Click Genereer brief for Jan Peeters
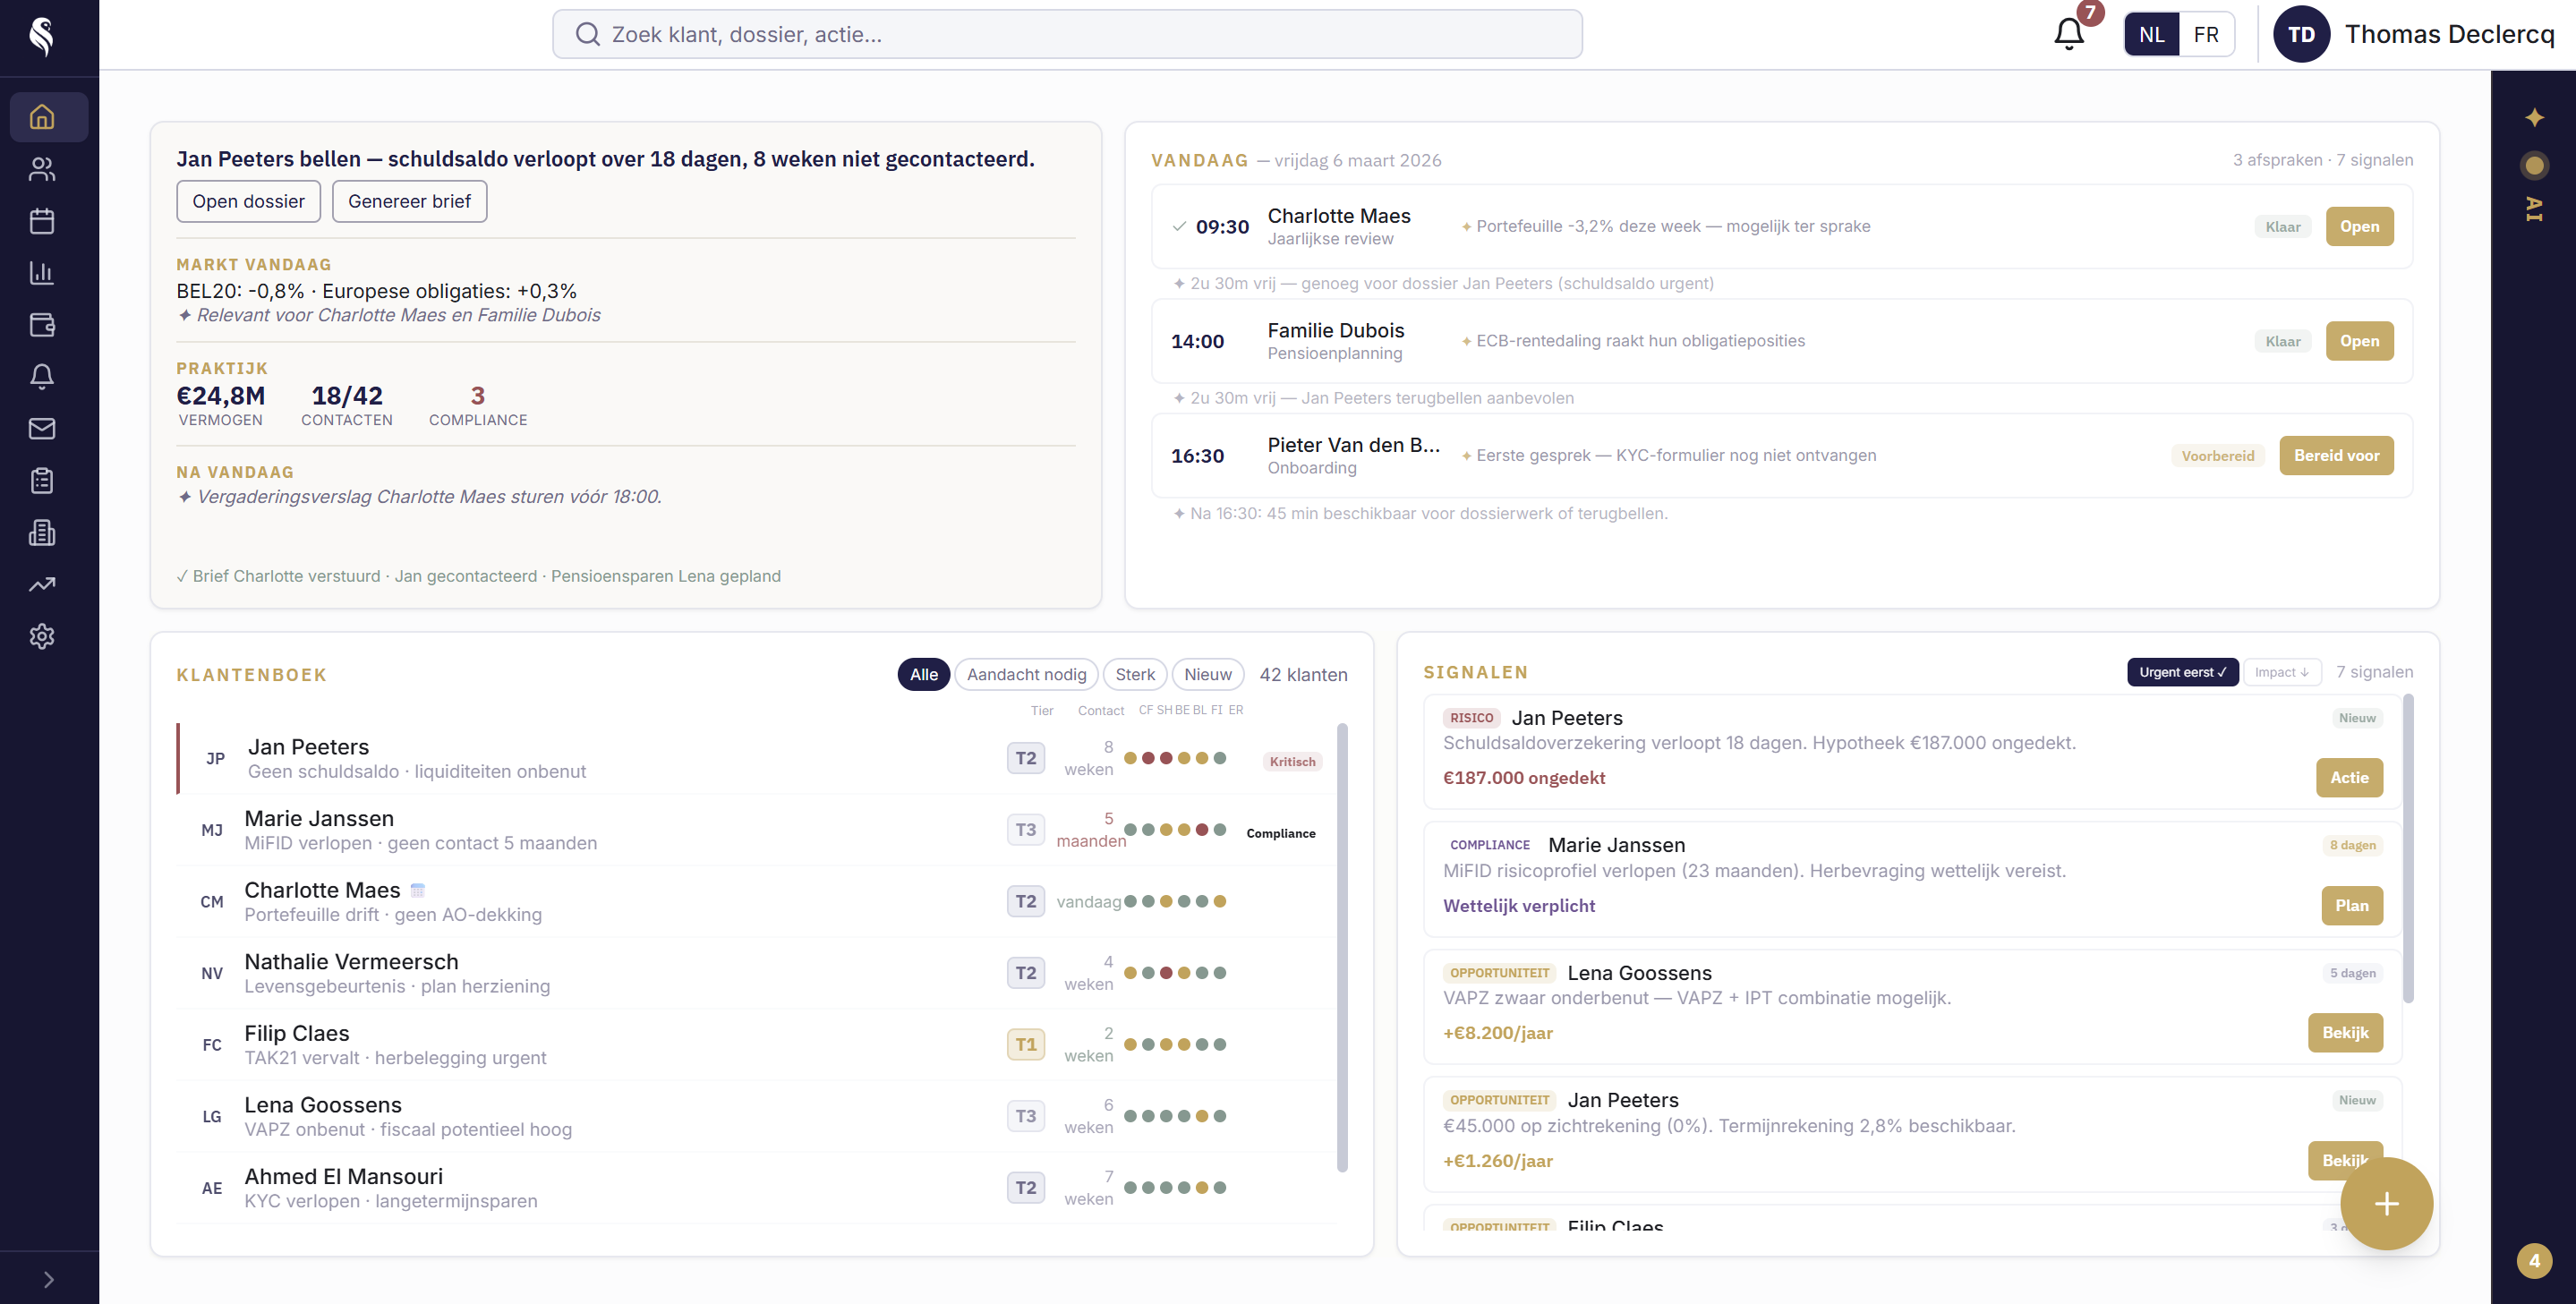Screen dimensions: 2576x1304 coord(409,201)
